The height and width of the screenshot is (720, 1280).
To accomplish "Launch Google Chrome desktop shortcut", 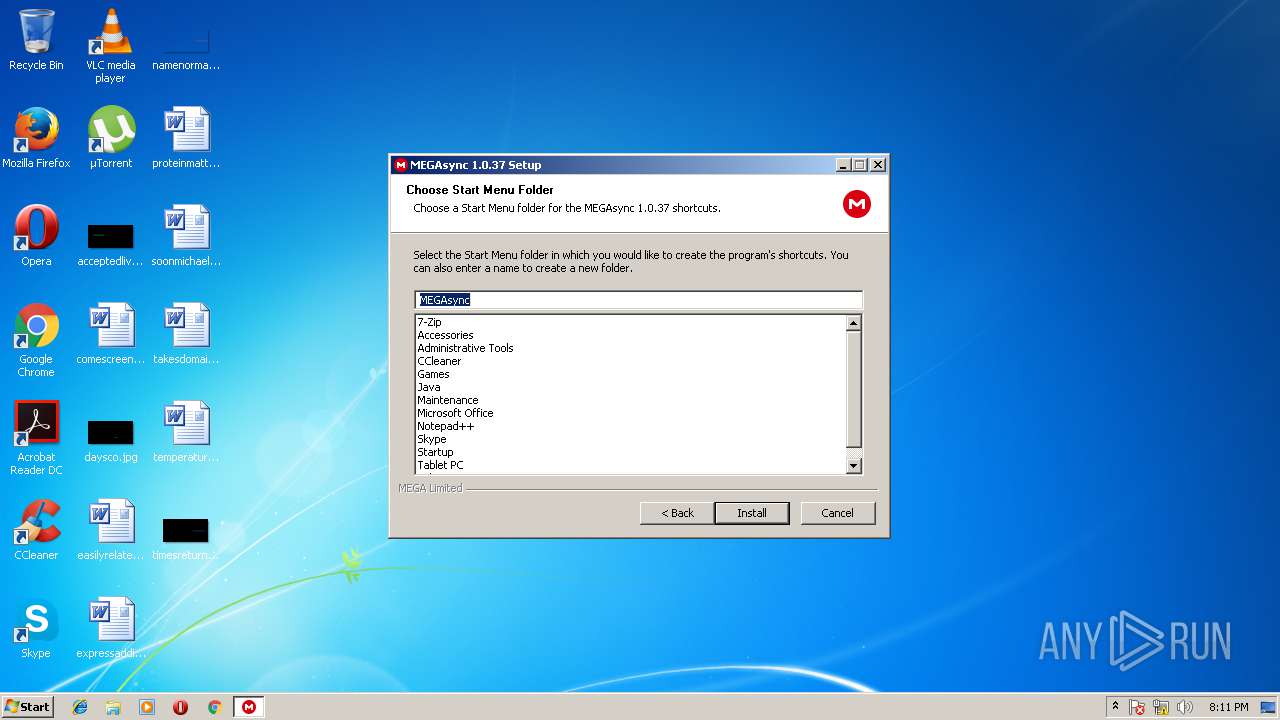I will [36, 340].
